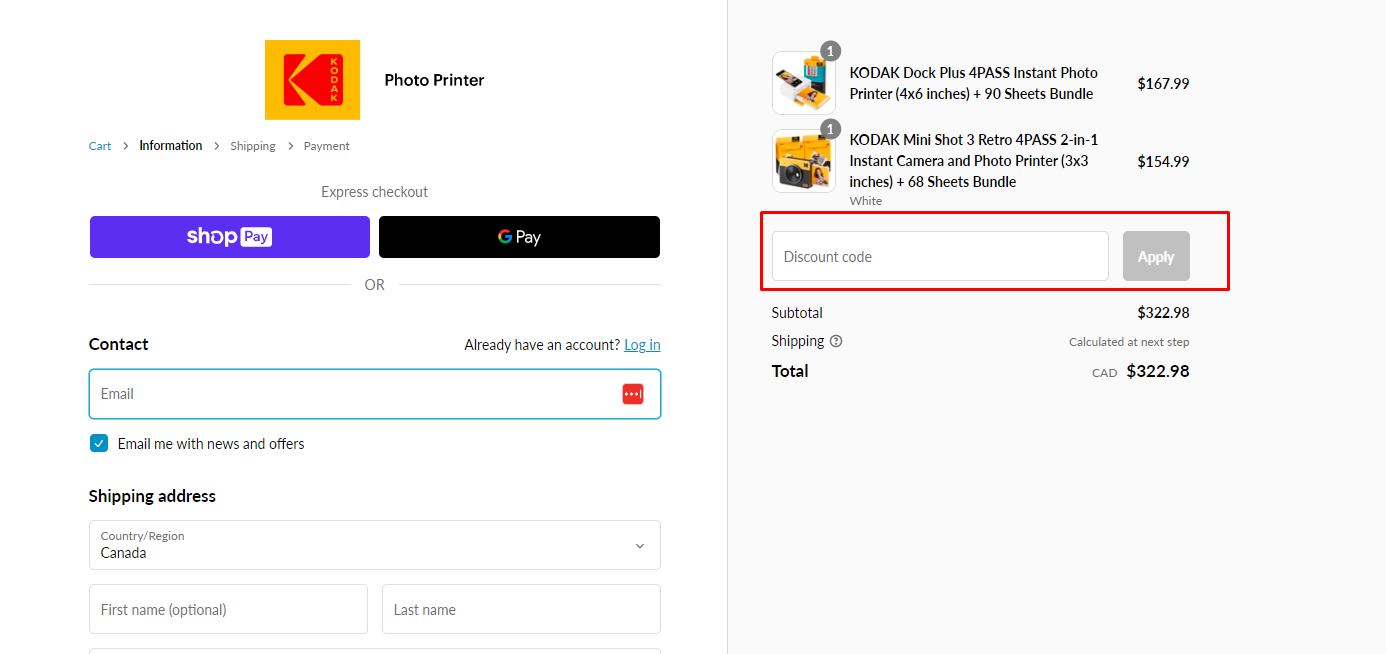Pay with Shop Pay express checkout
The image size is (1386, 654).
tap(229, 237)
